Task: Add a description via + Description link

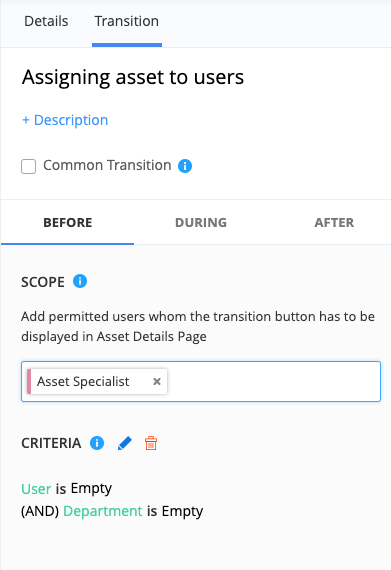Action: click(65, 120)
